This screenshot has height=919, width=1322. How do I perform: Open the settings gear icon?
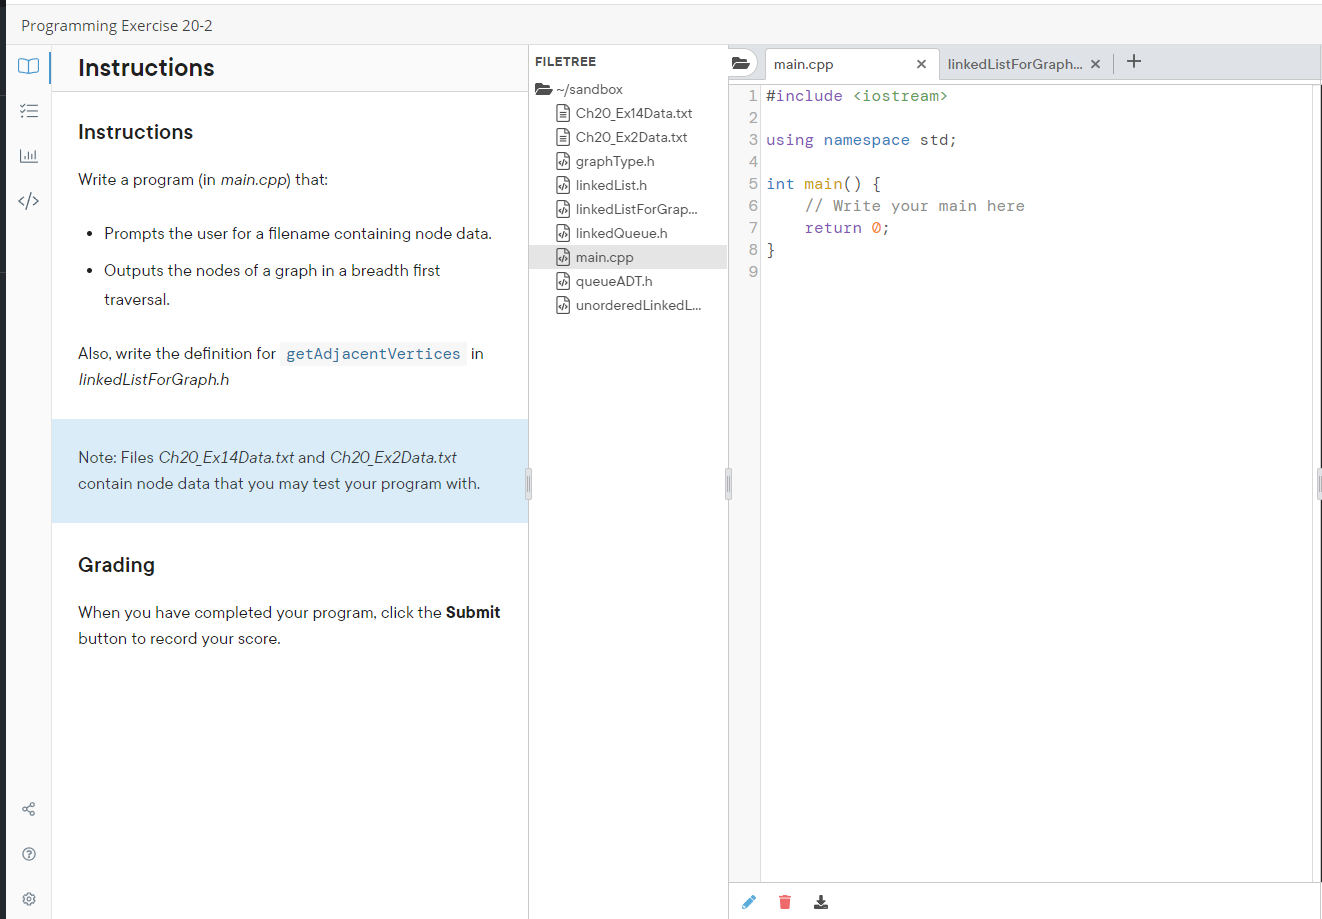(x=28, y=898)
